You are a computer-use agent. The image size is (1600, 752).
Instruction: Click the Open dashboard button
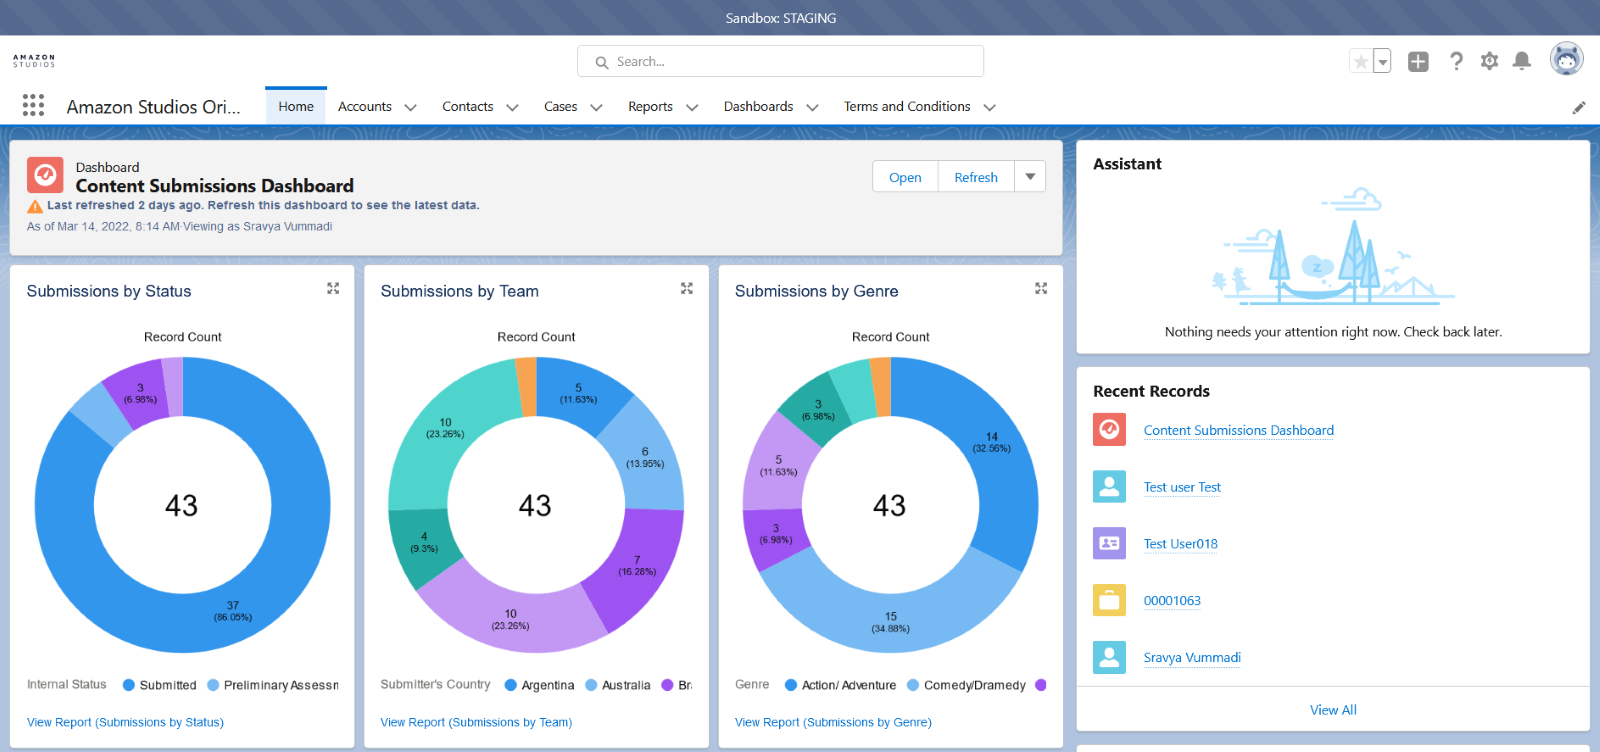point(905,177)
